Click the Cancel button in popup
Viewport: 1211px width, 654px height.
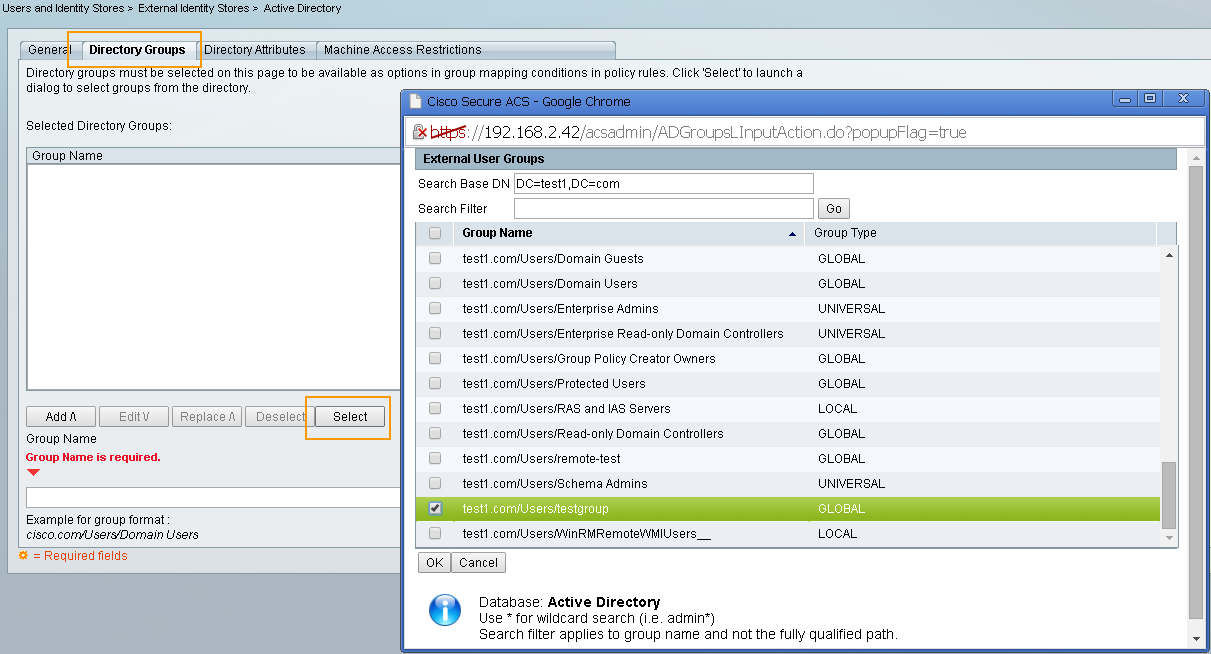(478, 563)
